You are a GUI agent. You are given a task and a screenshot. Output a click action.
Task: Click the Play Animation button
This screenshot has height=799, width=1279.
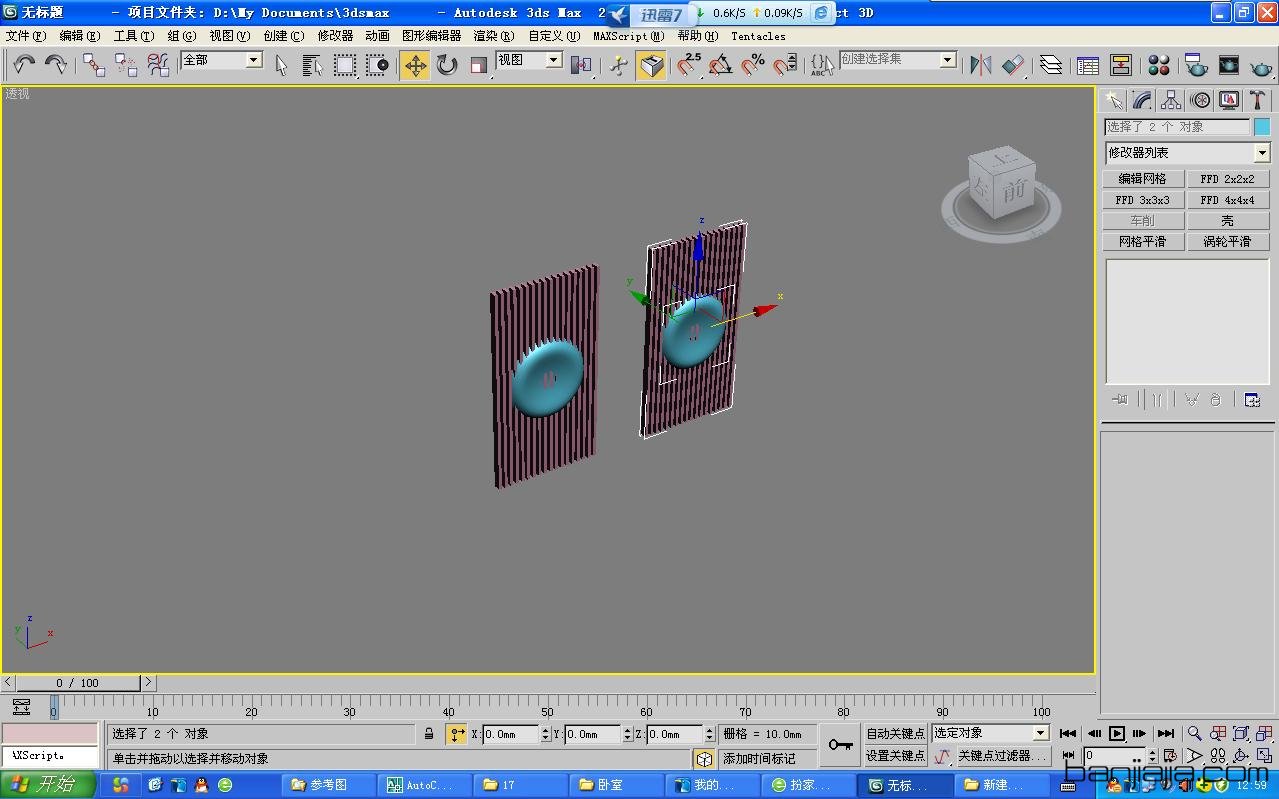coord(1117,734)
